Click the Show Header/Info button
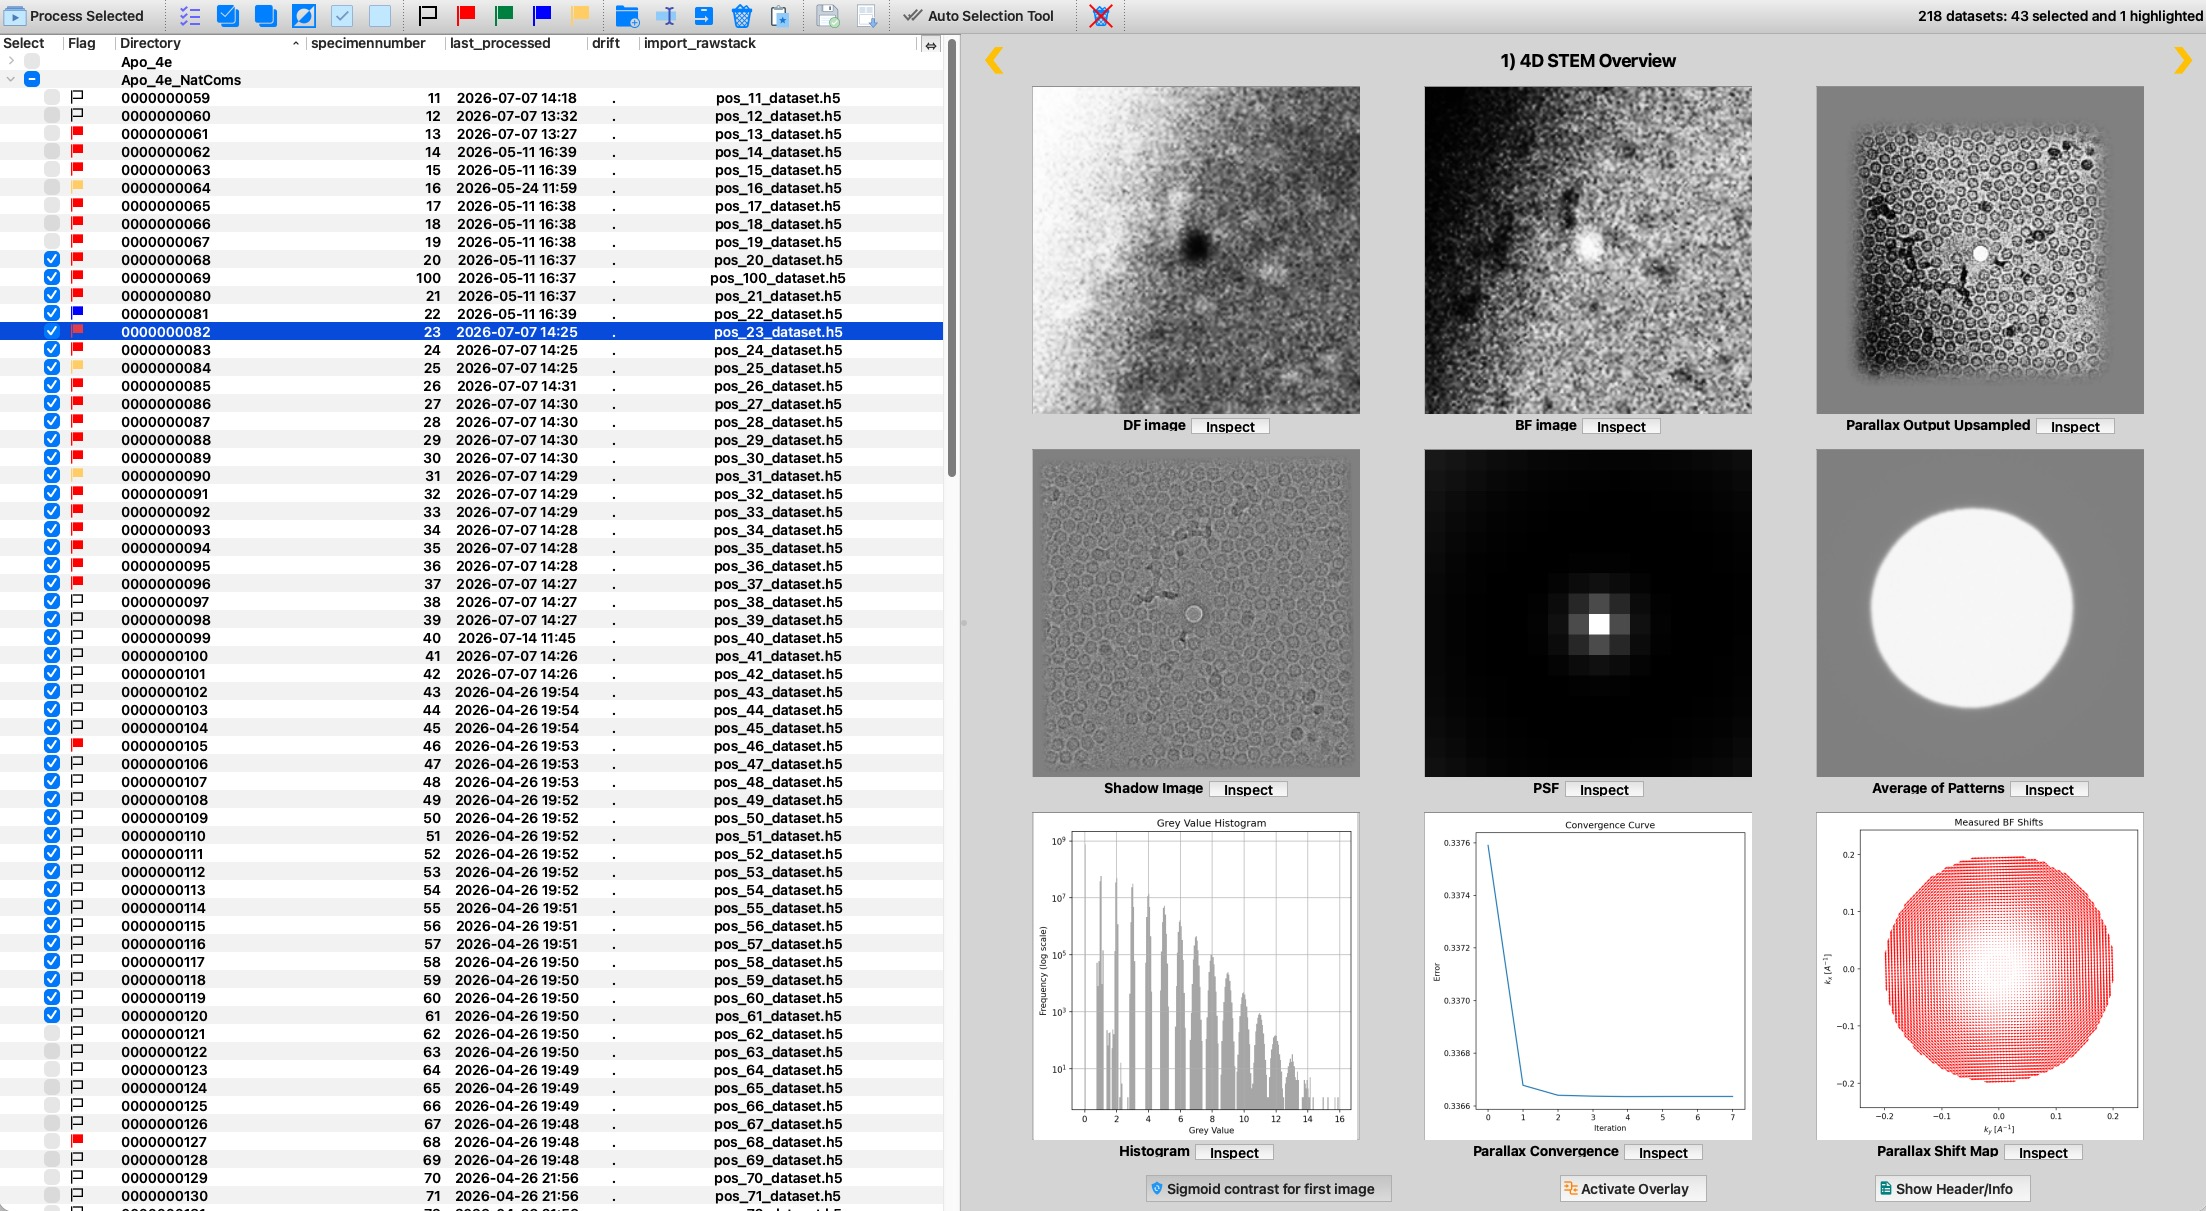The width and height of the screenshot is (2206, 1211). pyautogui.click(x=1952, y=1188)
